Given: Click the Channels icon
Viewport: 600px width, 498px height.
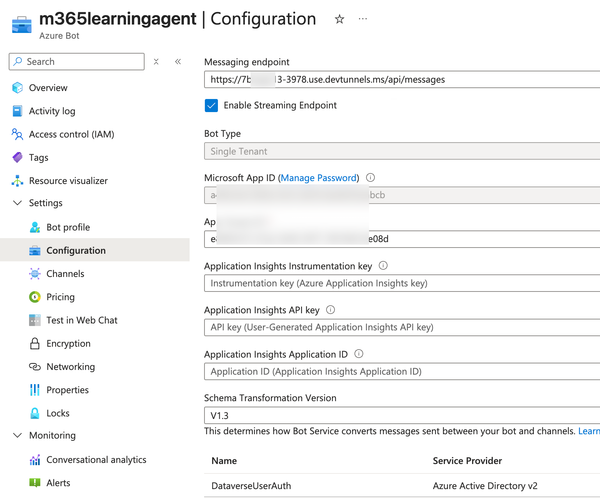Looking at the screenshot, I should [35, 274].
